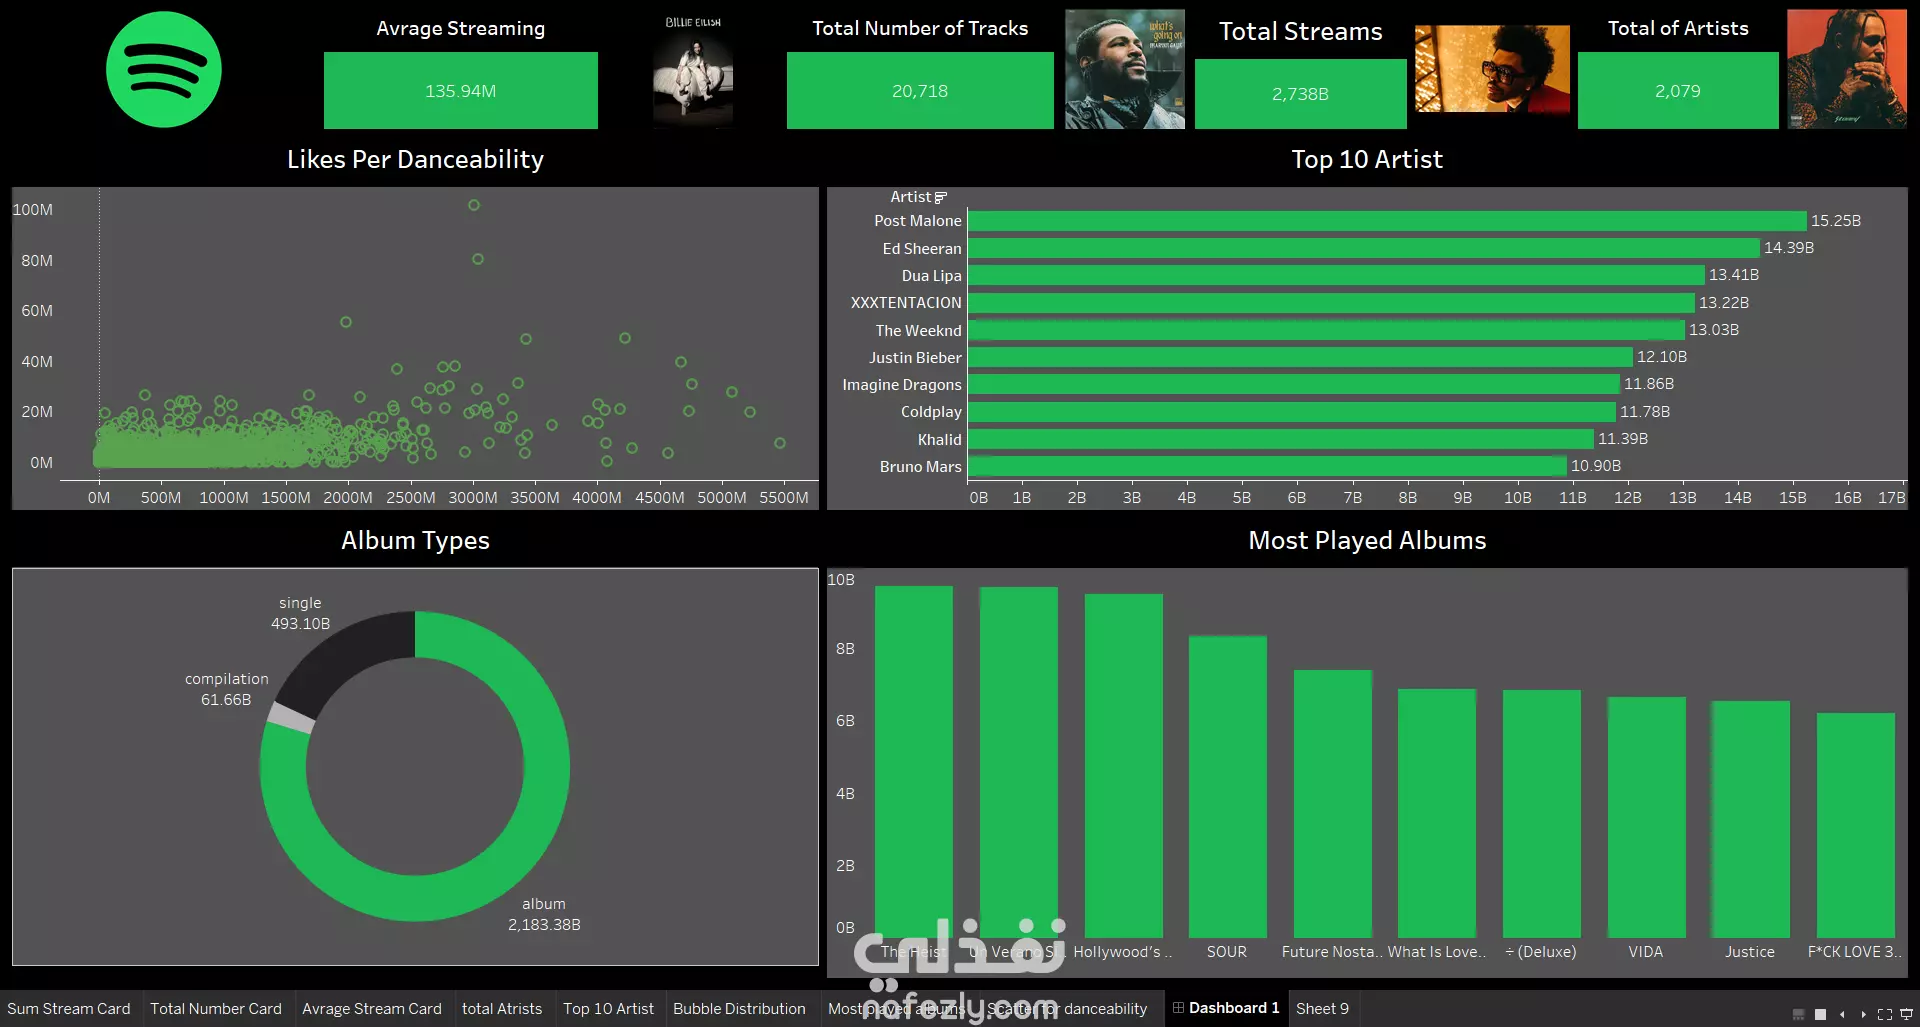1920x1027 pixels.
Task: Select the SOUR album bar
Action: [x=1228, y=787]
